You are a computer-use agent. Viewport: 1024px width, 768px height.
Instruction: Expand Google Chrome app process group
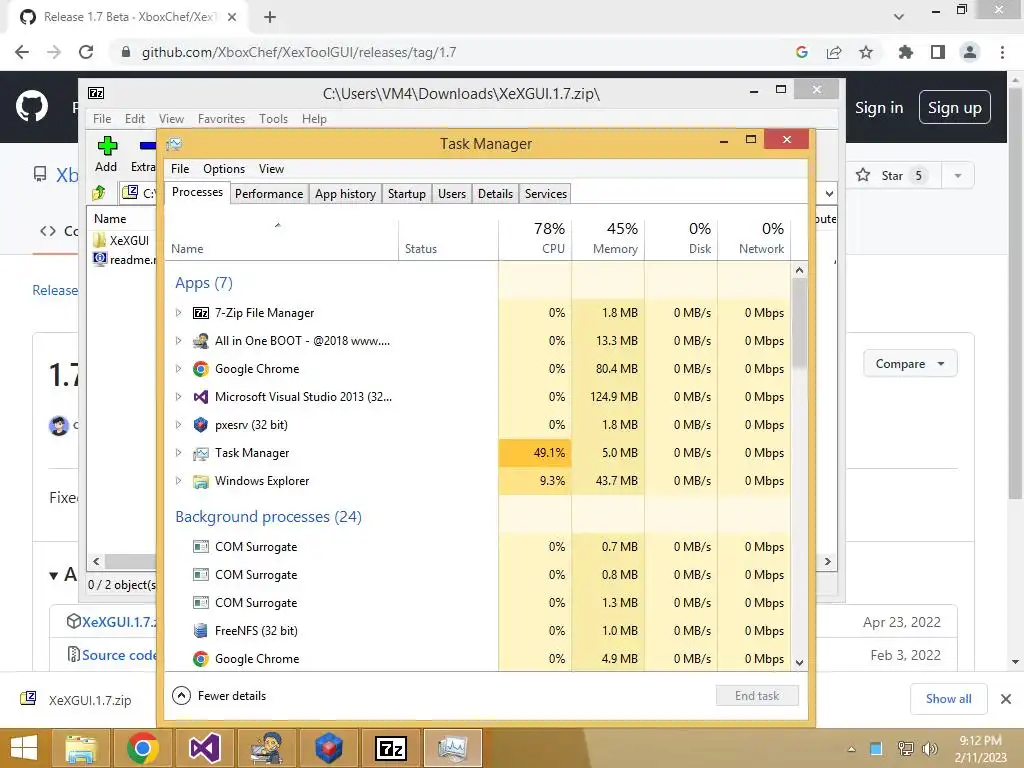point(178,369)
